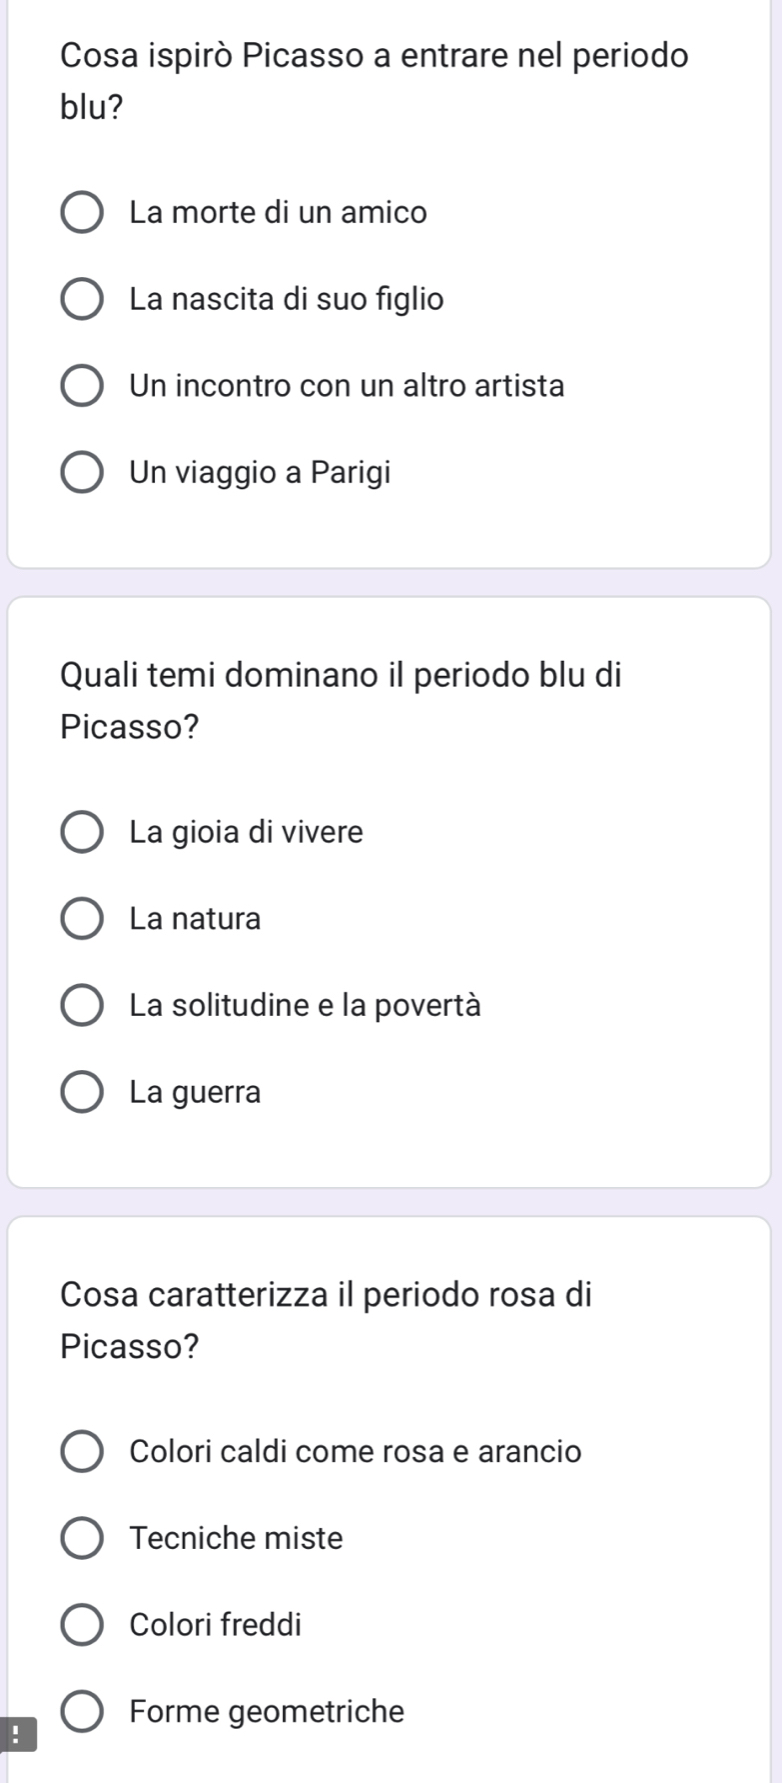Click 'Cosa caratterizza il periodo rosa' heading
Screen dimensions: 782x1783
(326, 1320)
